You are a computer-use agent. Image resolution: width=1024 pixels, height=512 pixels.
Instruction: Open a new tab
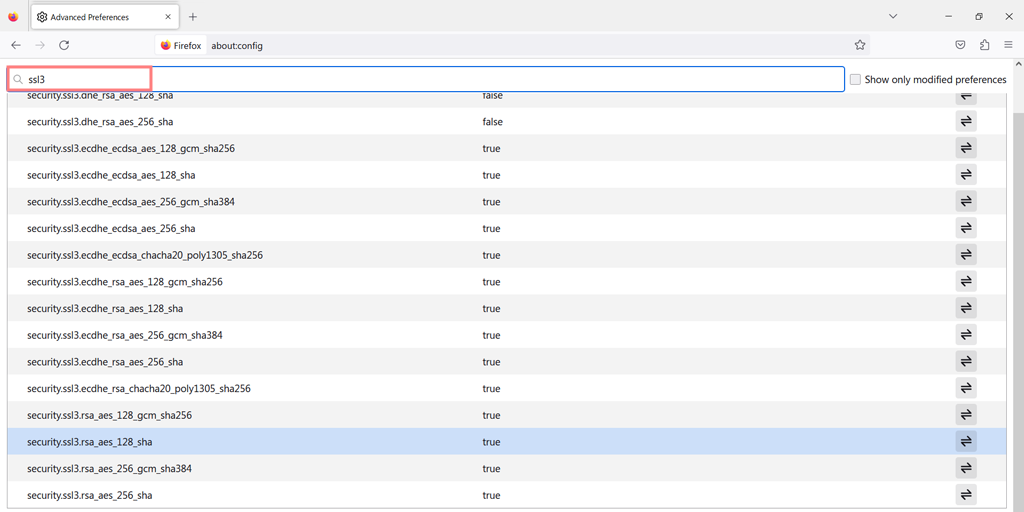(193, 17)
